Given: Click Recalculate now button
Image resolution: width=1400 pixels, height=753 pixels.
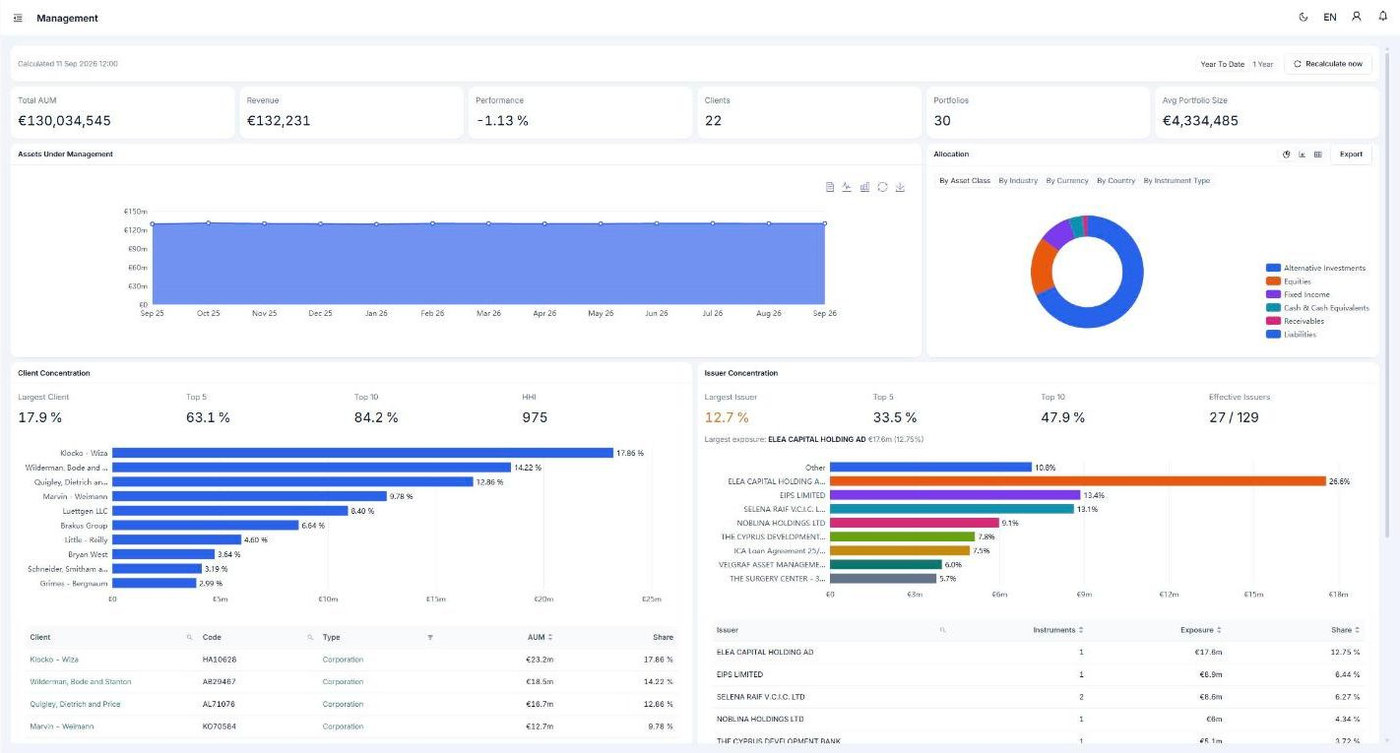Looking at the screenshot, I should coord(1328,64).
